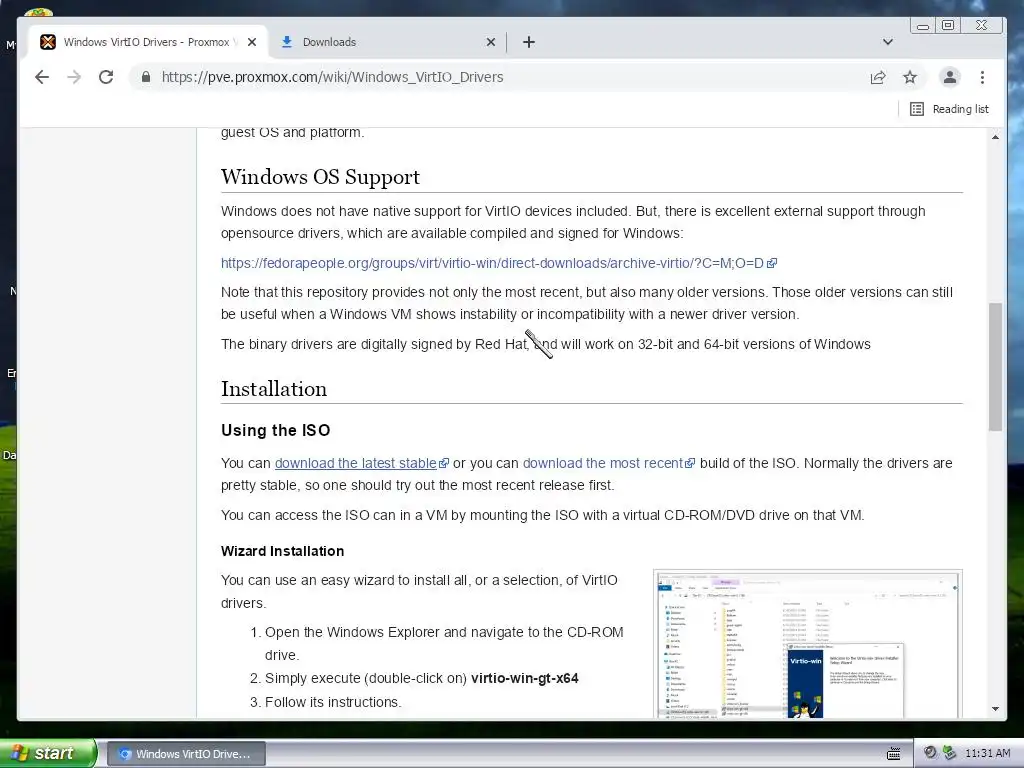
Task: Click the 'Windows OS Support' heading
Action: 320,177
